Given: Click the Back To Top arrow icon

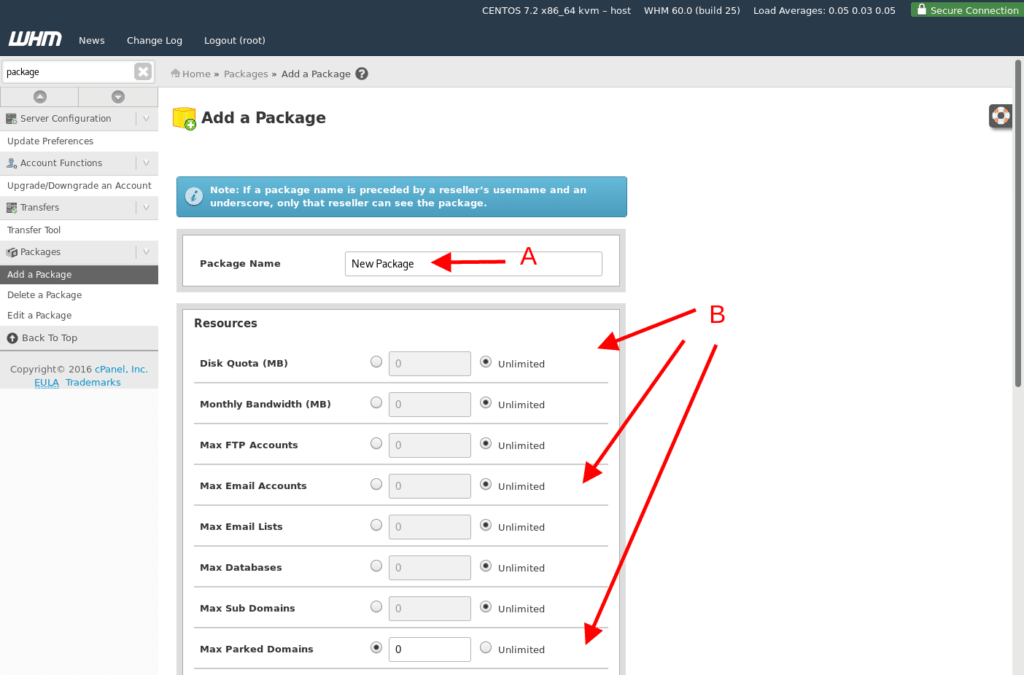Looking at the screenshot, I should (12, 338).
